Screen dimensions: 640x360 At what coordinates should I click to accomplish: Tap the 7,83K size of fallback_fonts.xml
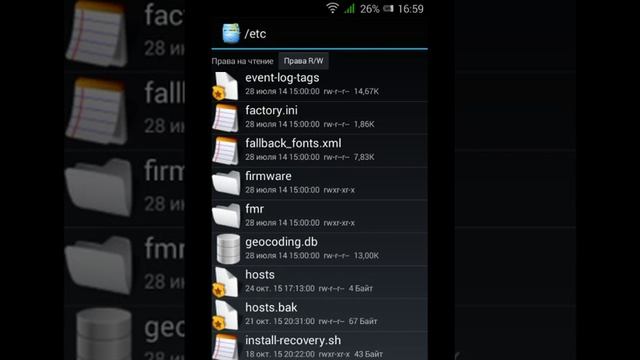pos(364,157)
